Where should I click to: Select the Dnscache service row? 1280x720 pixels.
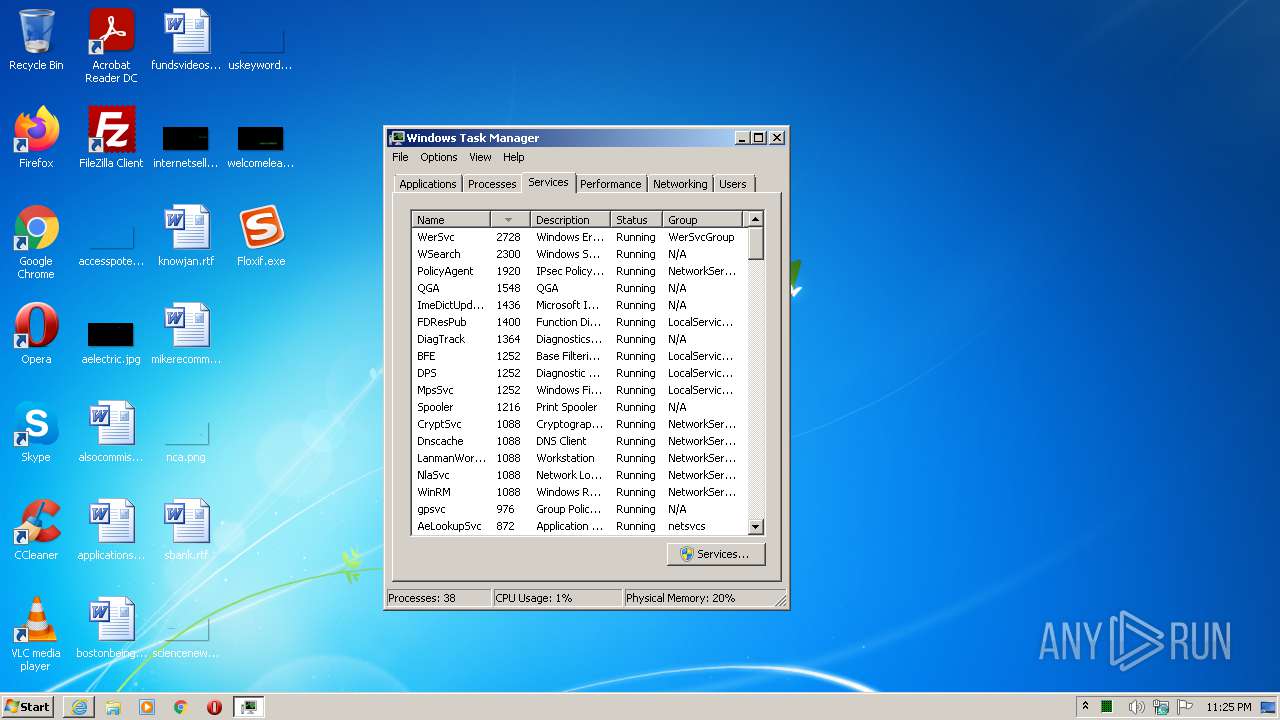[579, 441]
